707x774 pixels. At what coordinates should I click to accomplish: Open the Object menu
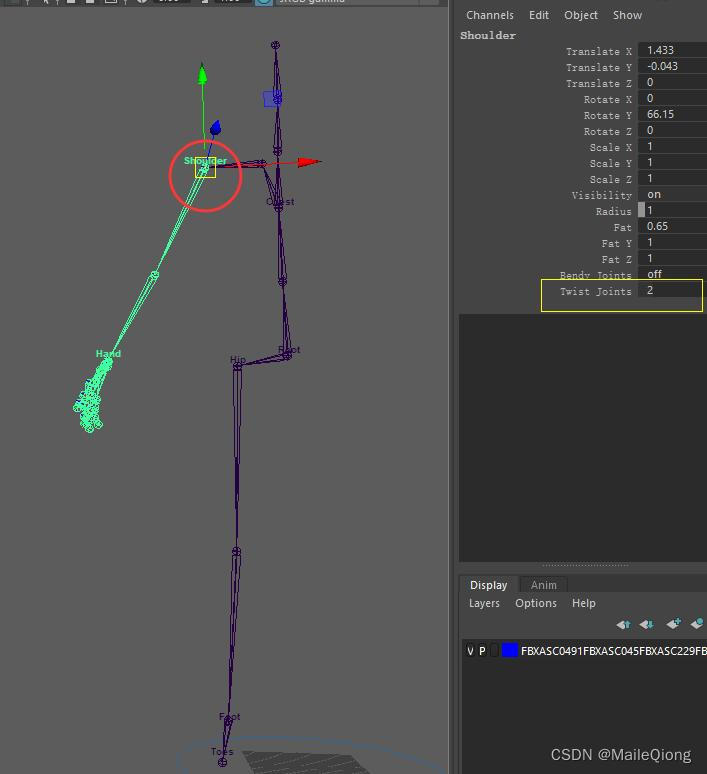581,15
